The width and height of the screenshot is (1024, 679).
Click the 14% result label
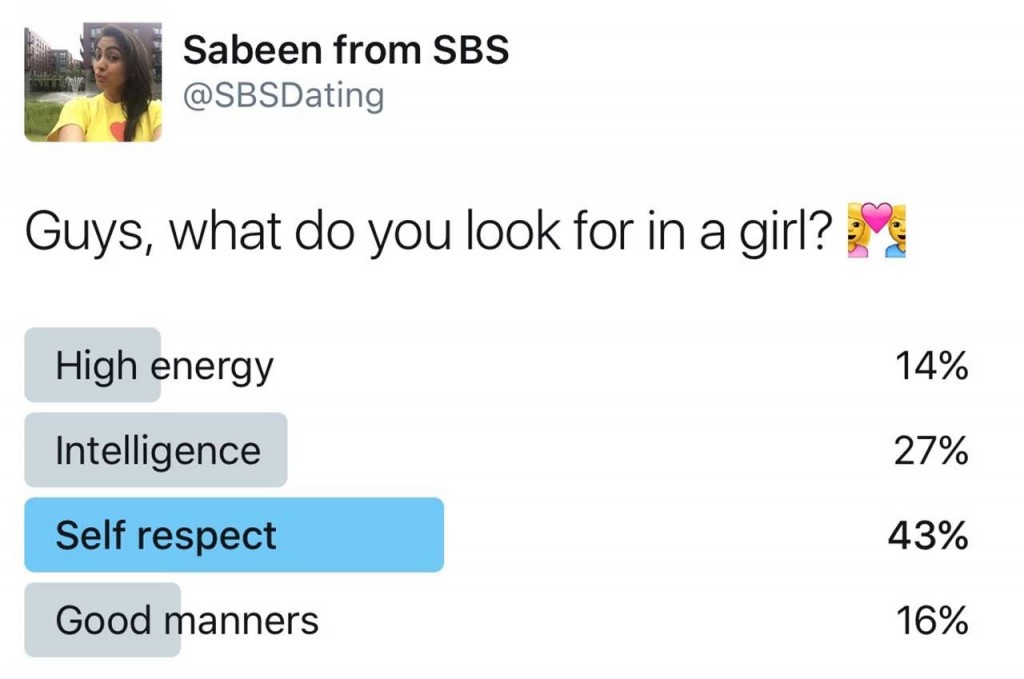(x=931, y=365)
